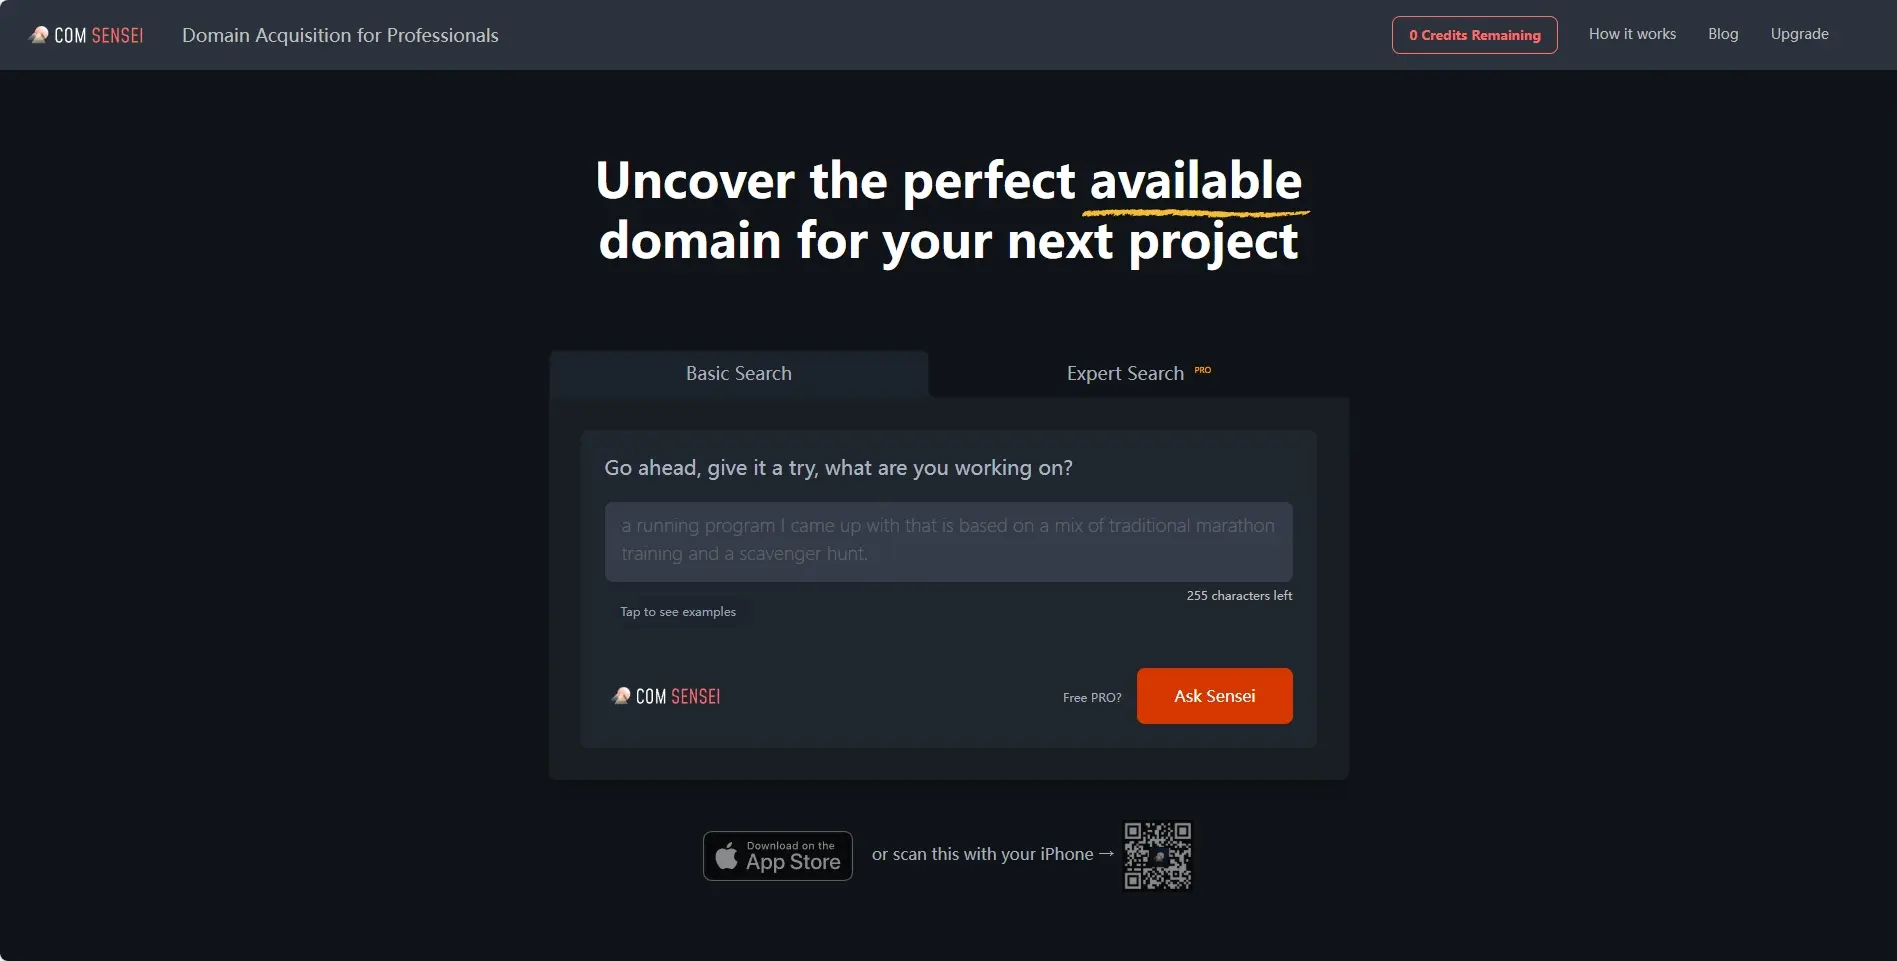Image resolution: width=1897 pixels, height=961 pixels.
Task: Click the arrow pointing to QR code
Action: (1106, 854)
